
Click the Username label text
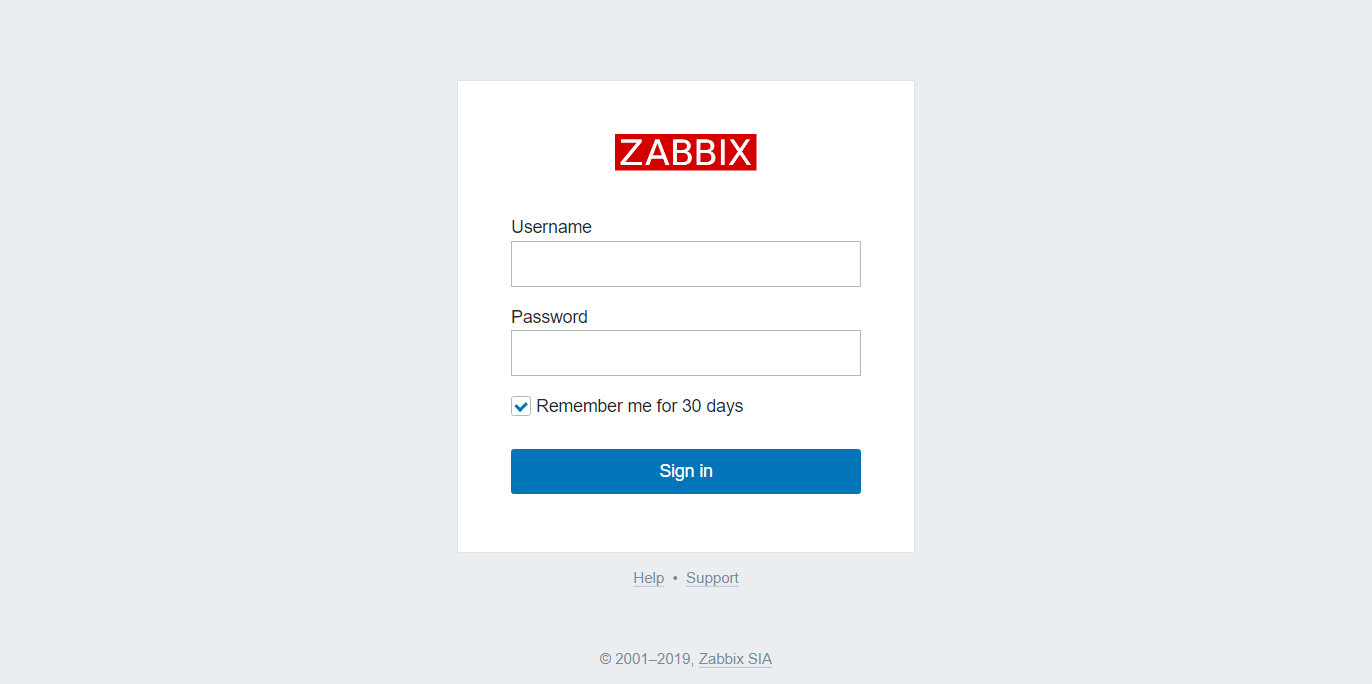coord(551,227)
